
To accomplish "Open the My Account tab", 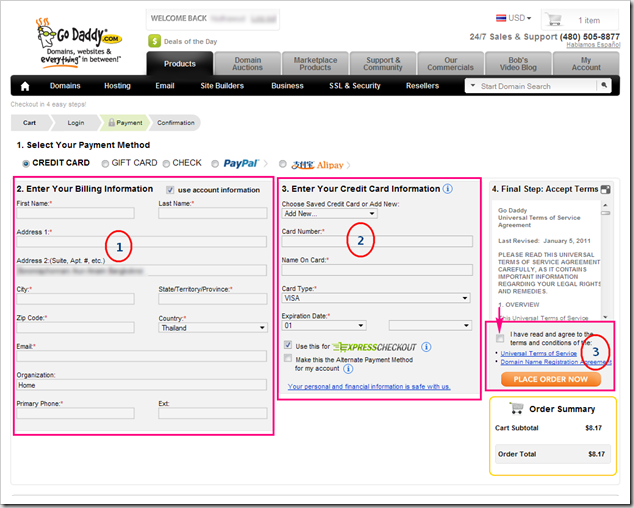I will coord(586,64).
